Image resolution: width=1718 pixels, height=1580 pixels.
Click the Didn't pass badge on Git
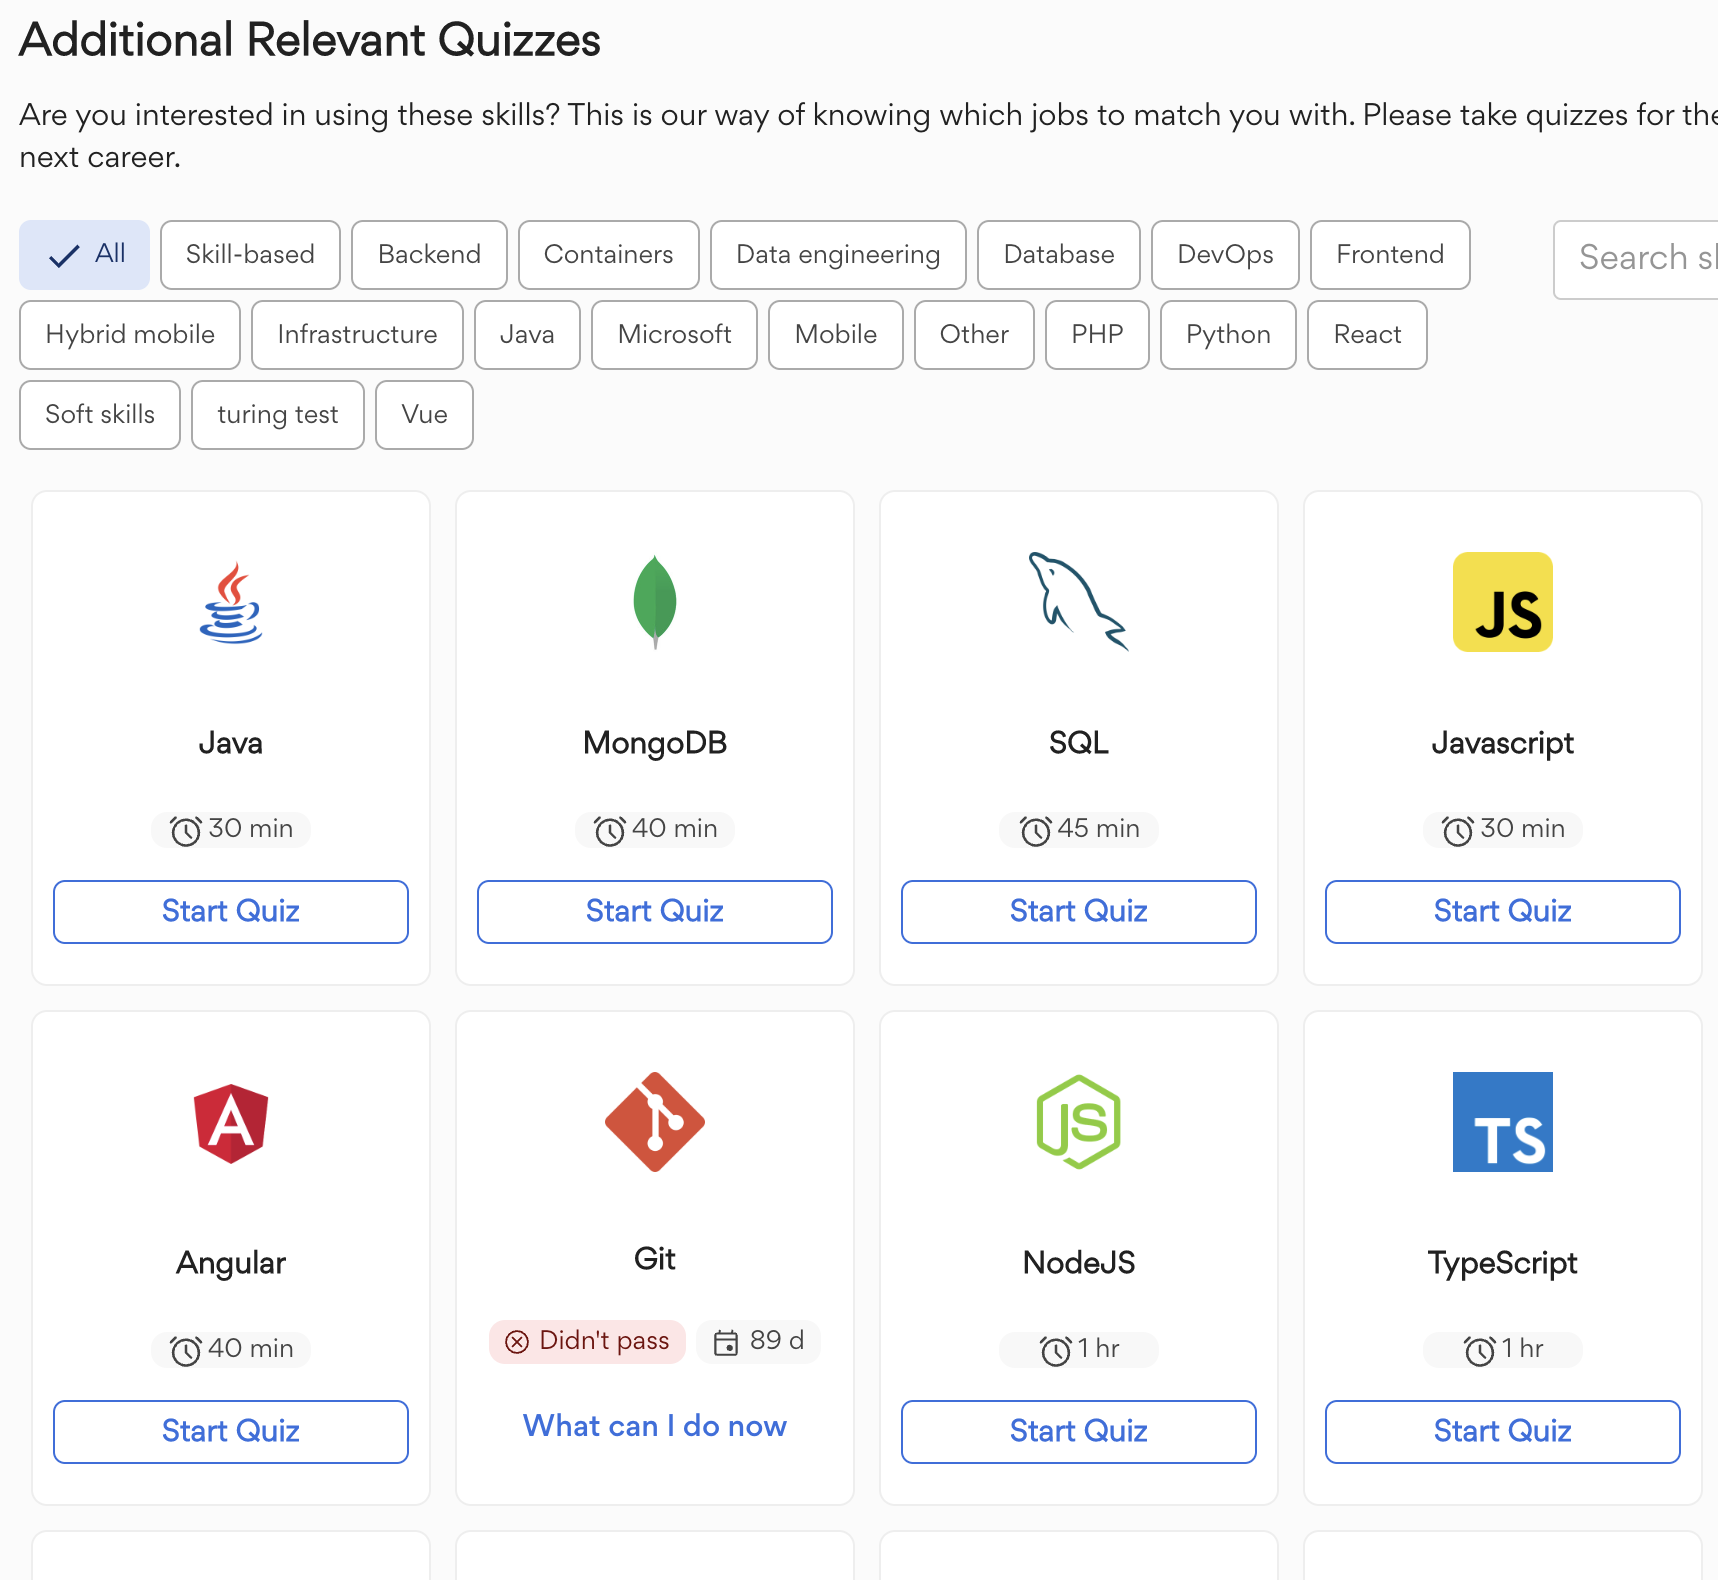[587, 1342]
